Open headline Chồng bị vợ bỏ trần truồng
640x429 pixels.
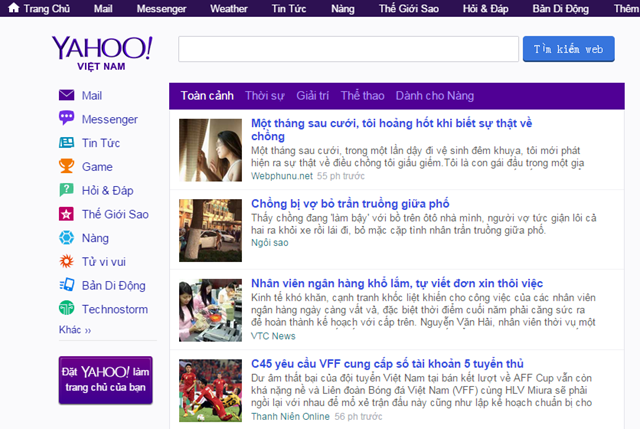click(x=350, y=203)
